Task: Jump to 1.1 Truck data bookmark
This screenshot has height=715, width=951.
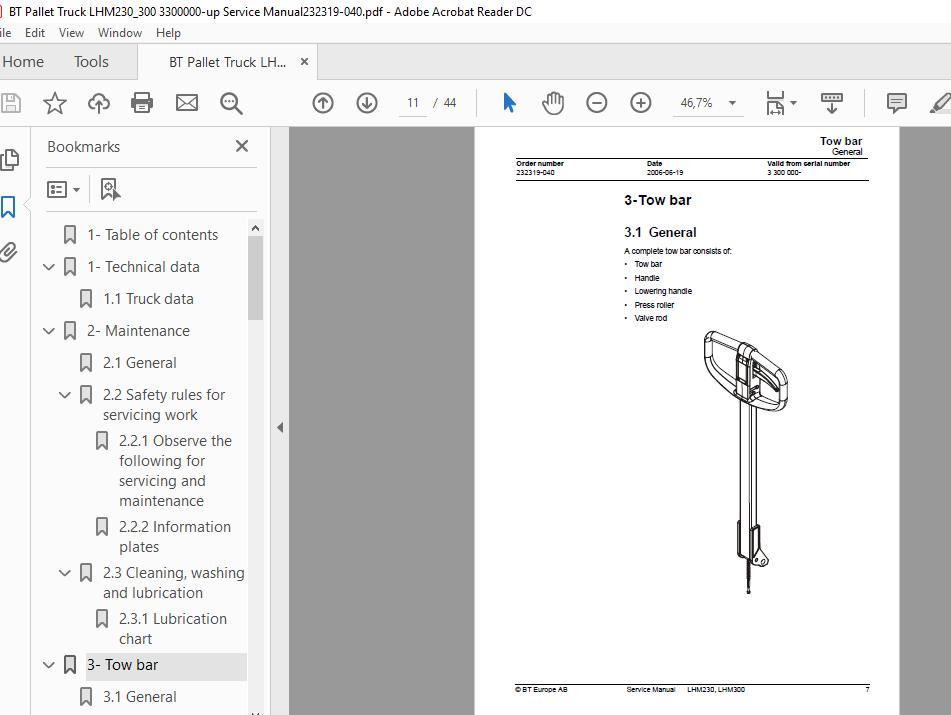Action: click(x=148, y=299)
